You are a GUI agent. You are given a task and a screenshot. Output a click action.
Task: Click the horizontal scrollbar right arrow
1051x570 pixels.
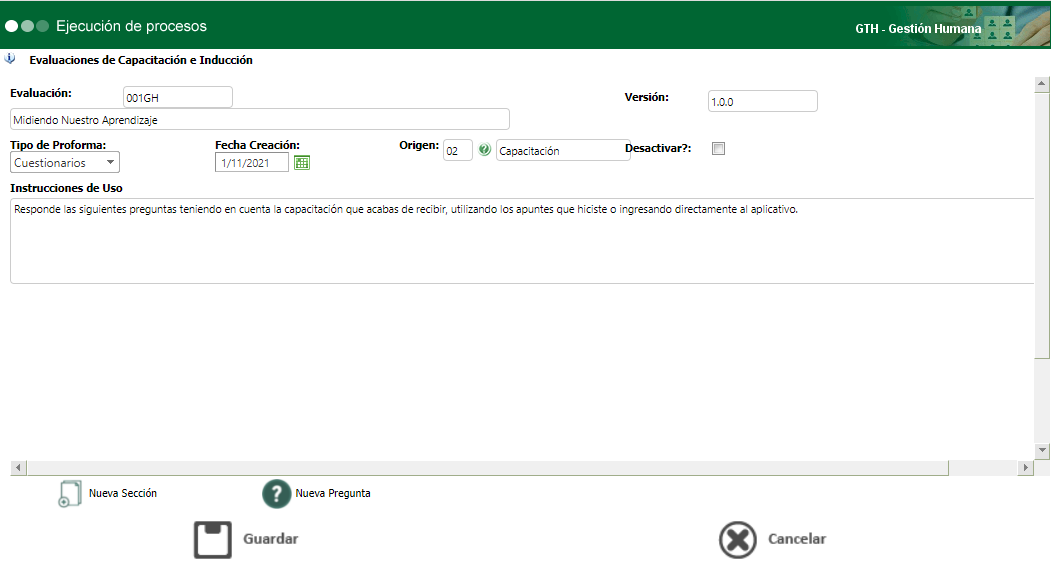coord(1025,467)
